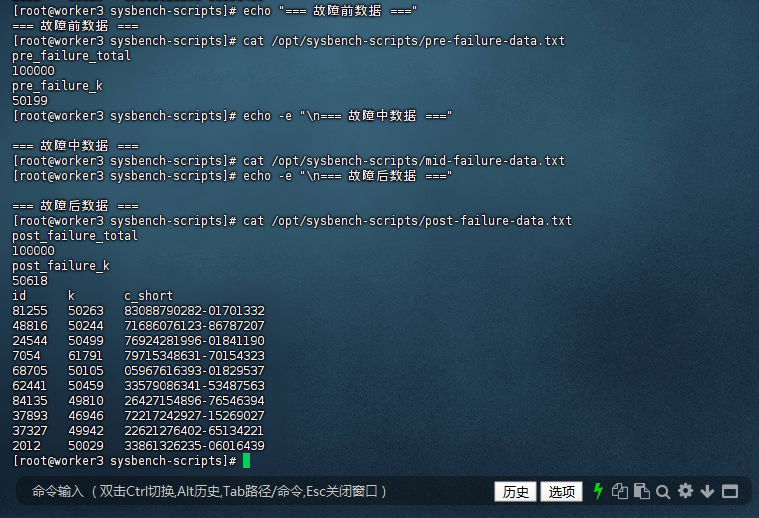Click k value 50459
Viewport: 759px width, 518px height.
point(86,386)
